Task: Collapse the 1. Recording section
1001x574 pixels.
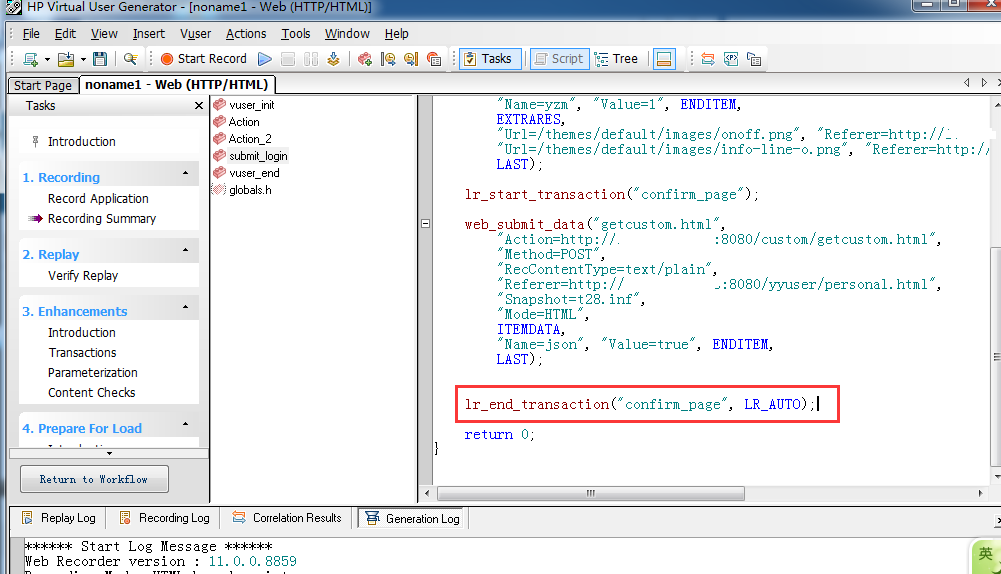Action: pos(185,175)
